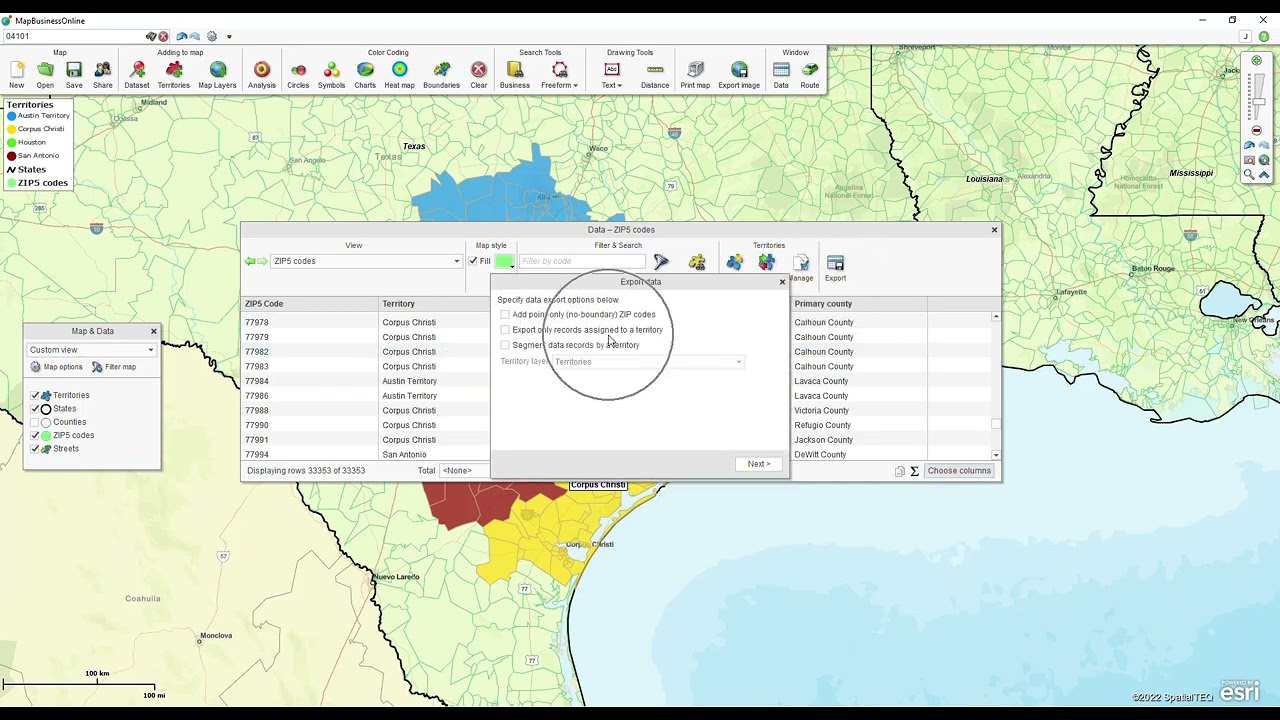
Task: Zoom in with green plus icon
Action: point(1257,61)
